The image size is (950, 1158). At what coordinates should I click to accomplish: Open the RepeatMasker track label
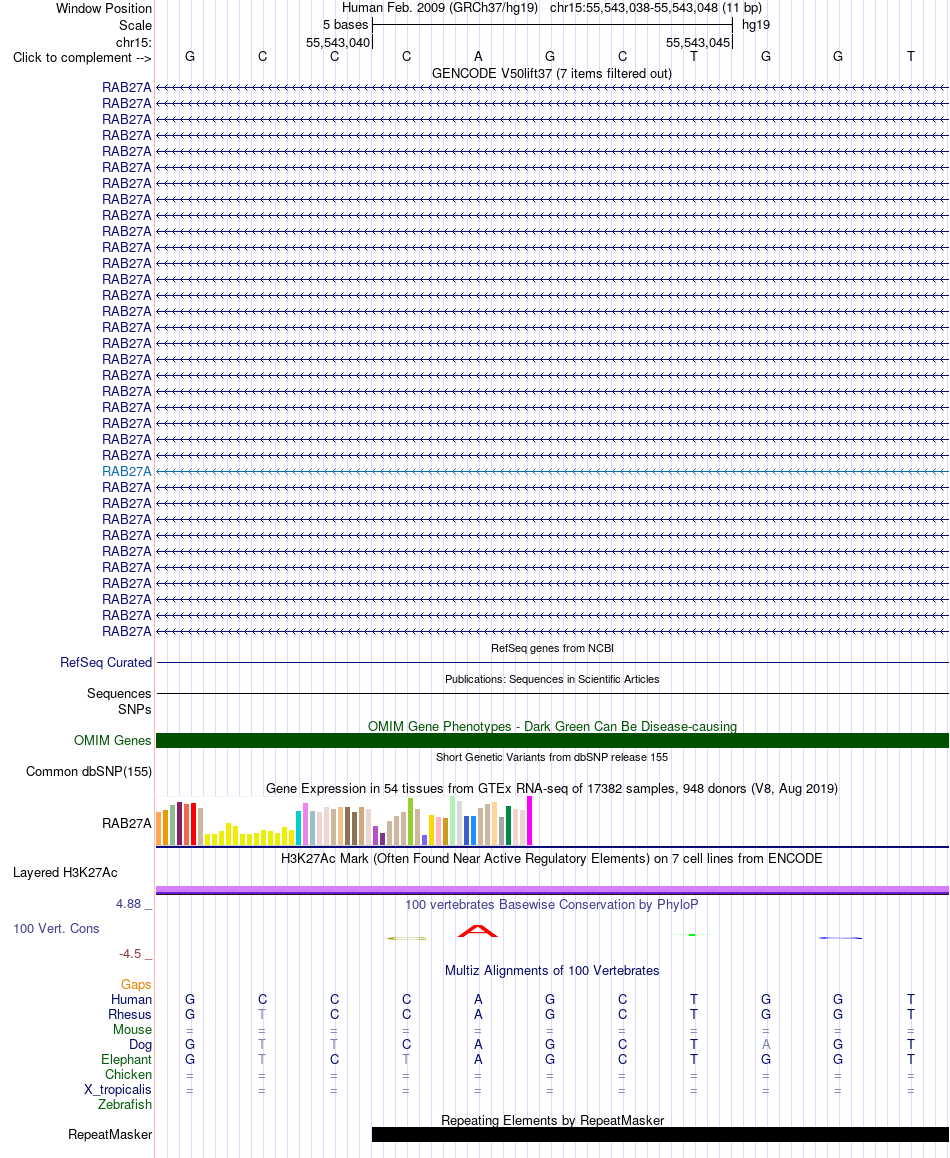[x=110, y=1134]
